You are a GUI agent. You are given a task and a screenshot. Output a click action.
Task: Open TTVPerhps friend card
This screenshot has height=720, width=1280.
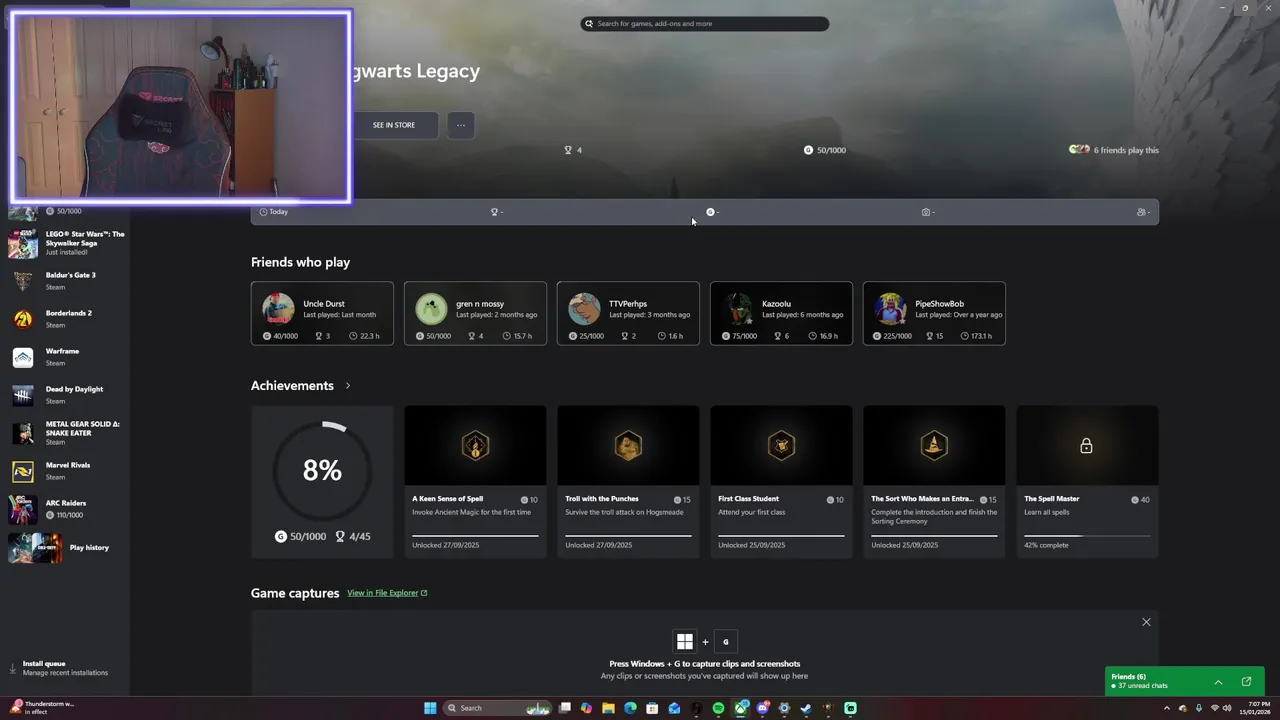[628, 313]
